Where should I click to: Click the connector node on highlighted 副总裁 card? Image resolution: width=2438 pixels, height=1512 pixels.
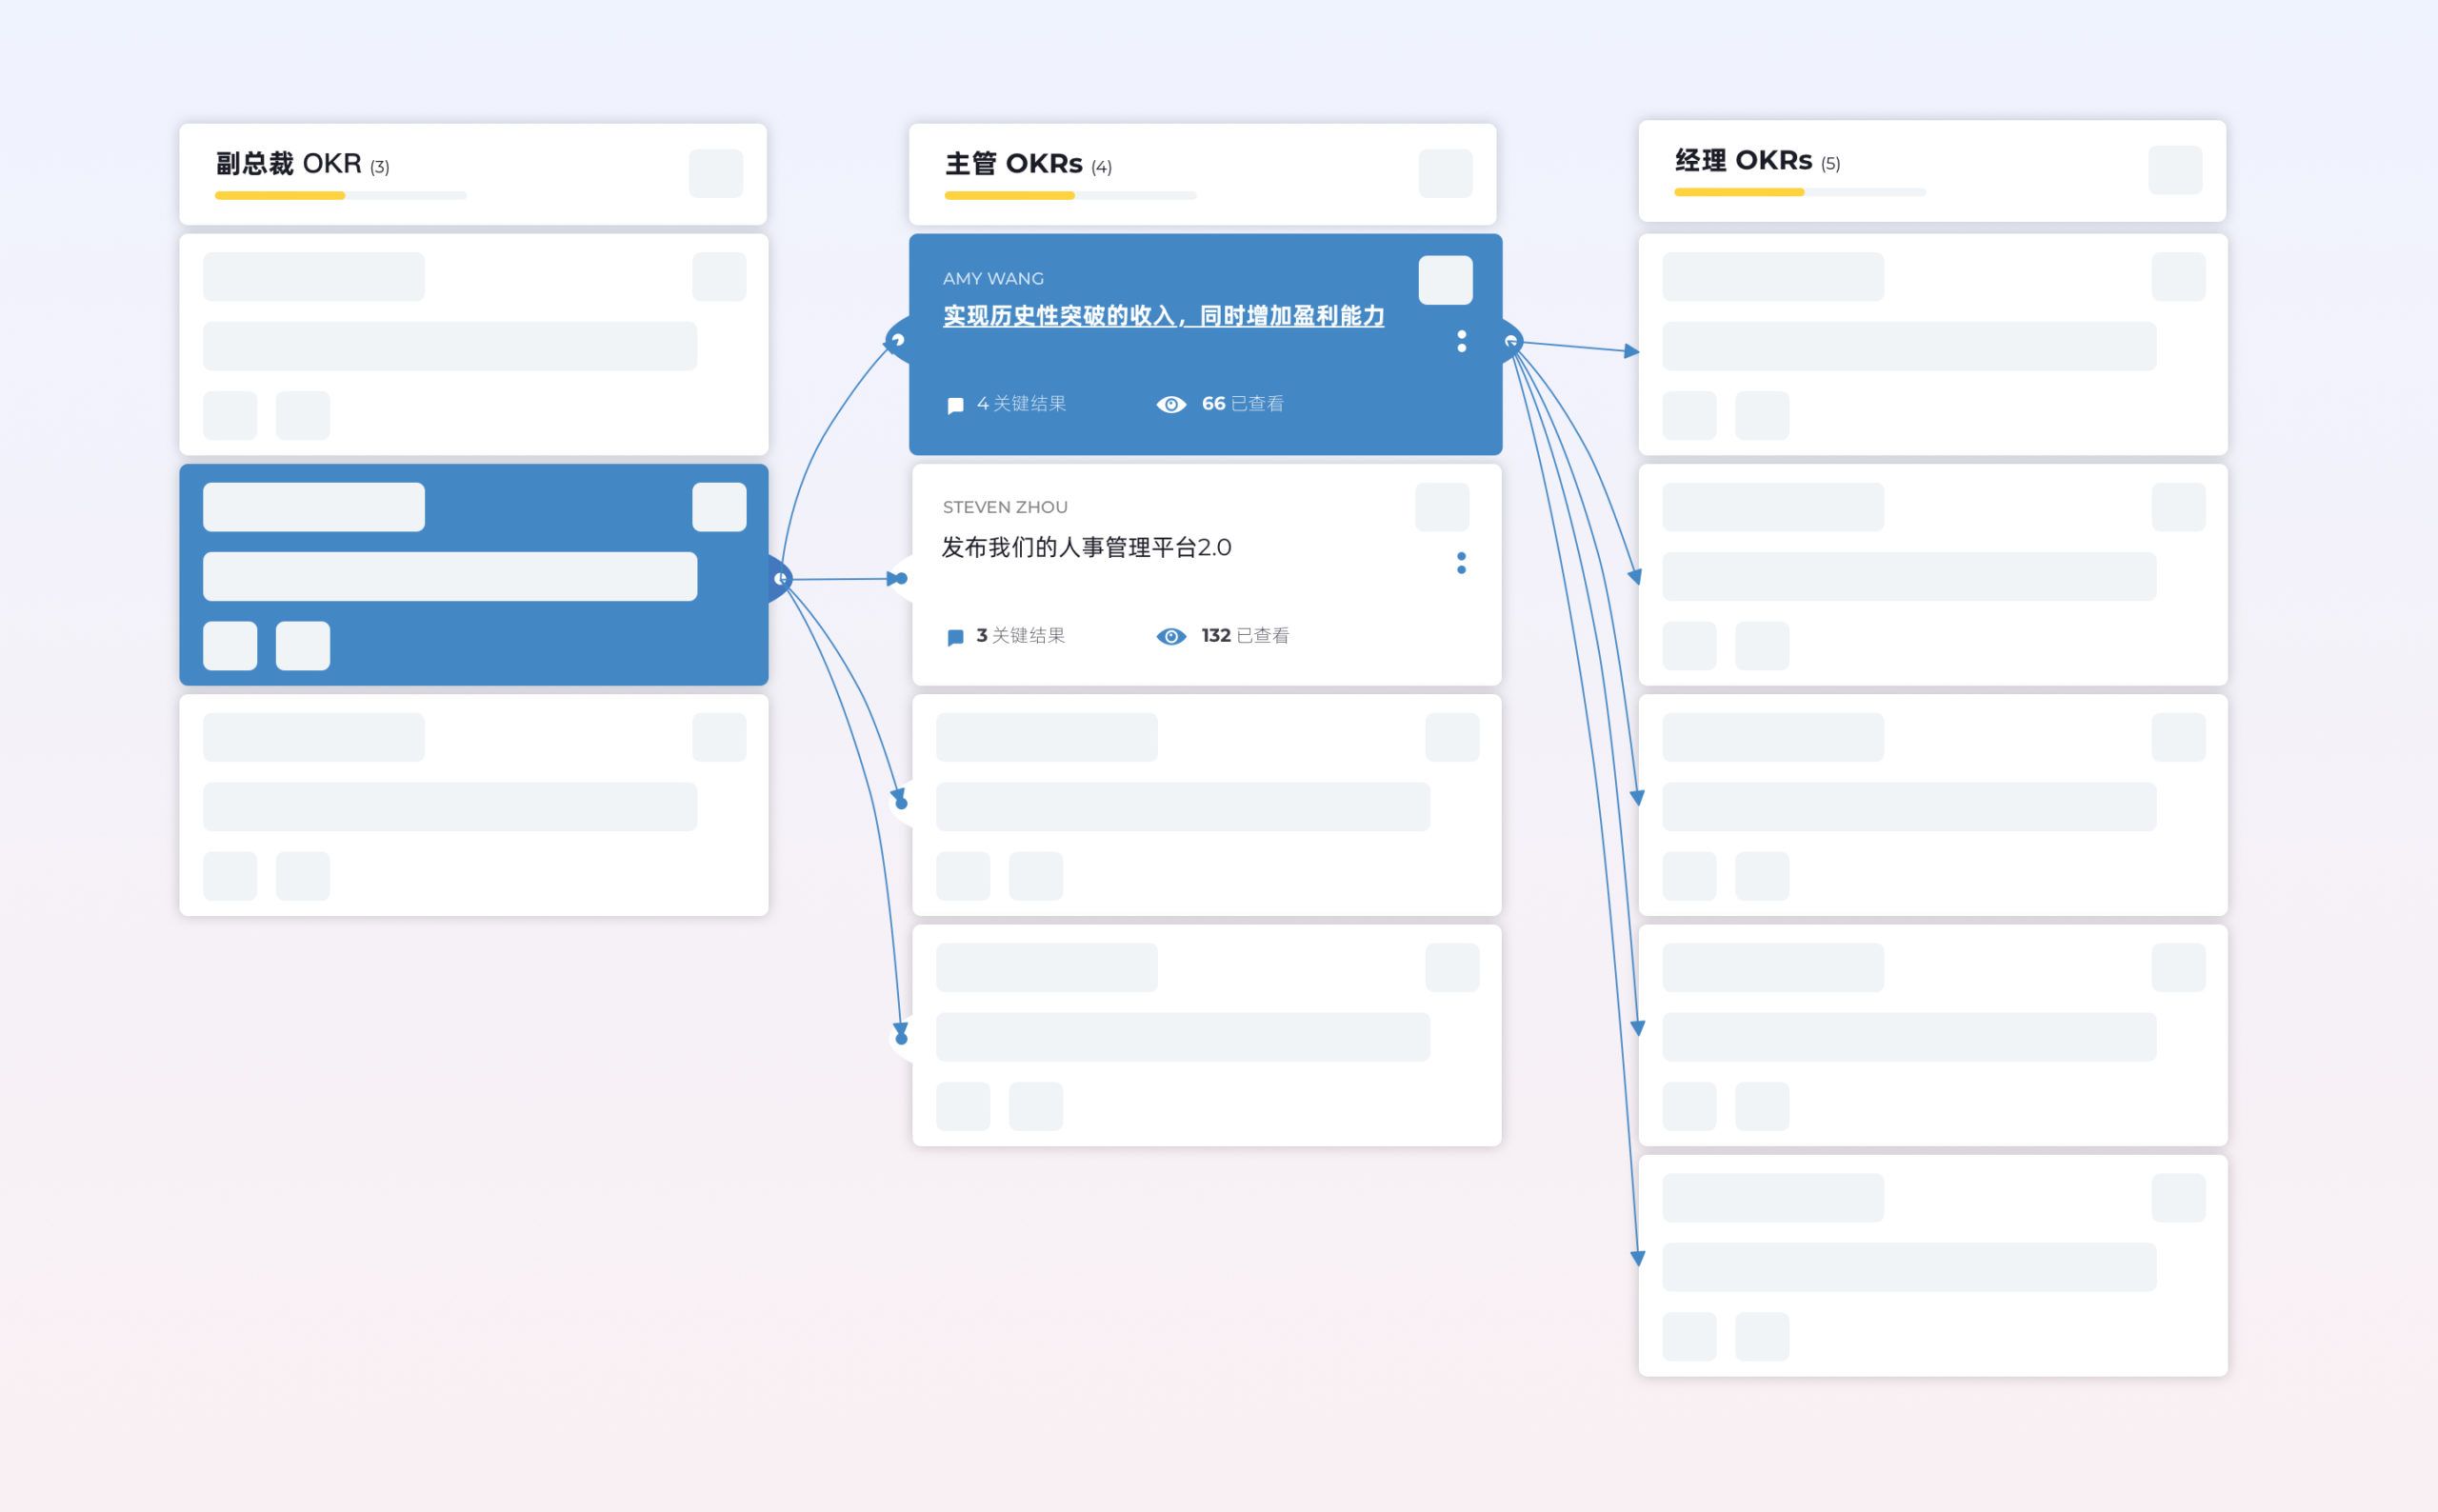pos(780,578)
